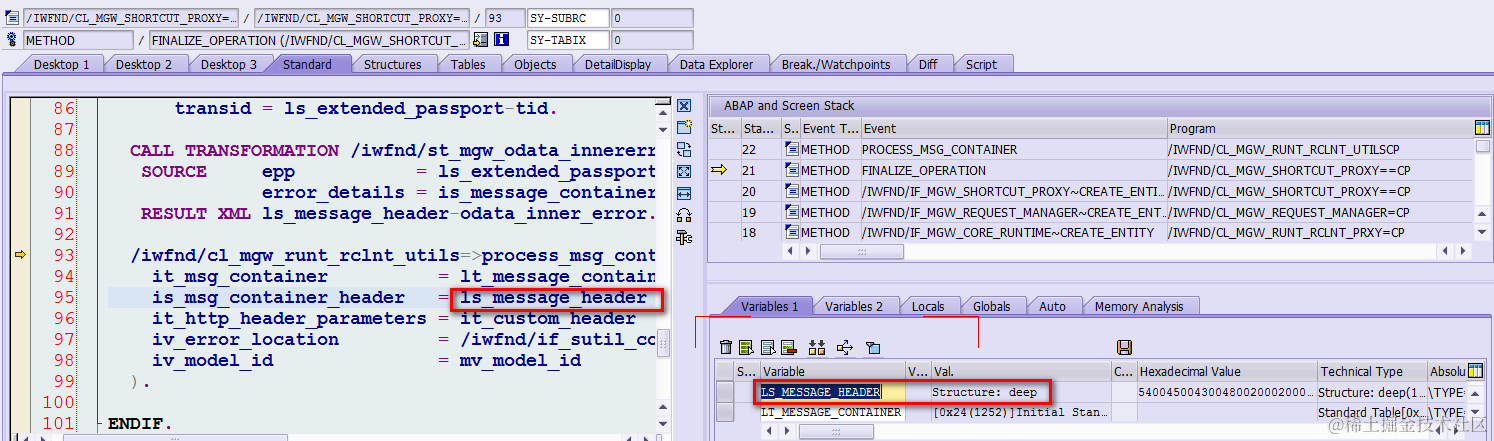Screen dimensions: 1494x441
Task: Click fourth icon in Variables toolbar
Action: (788, 348)
